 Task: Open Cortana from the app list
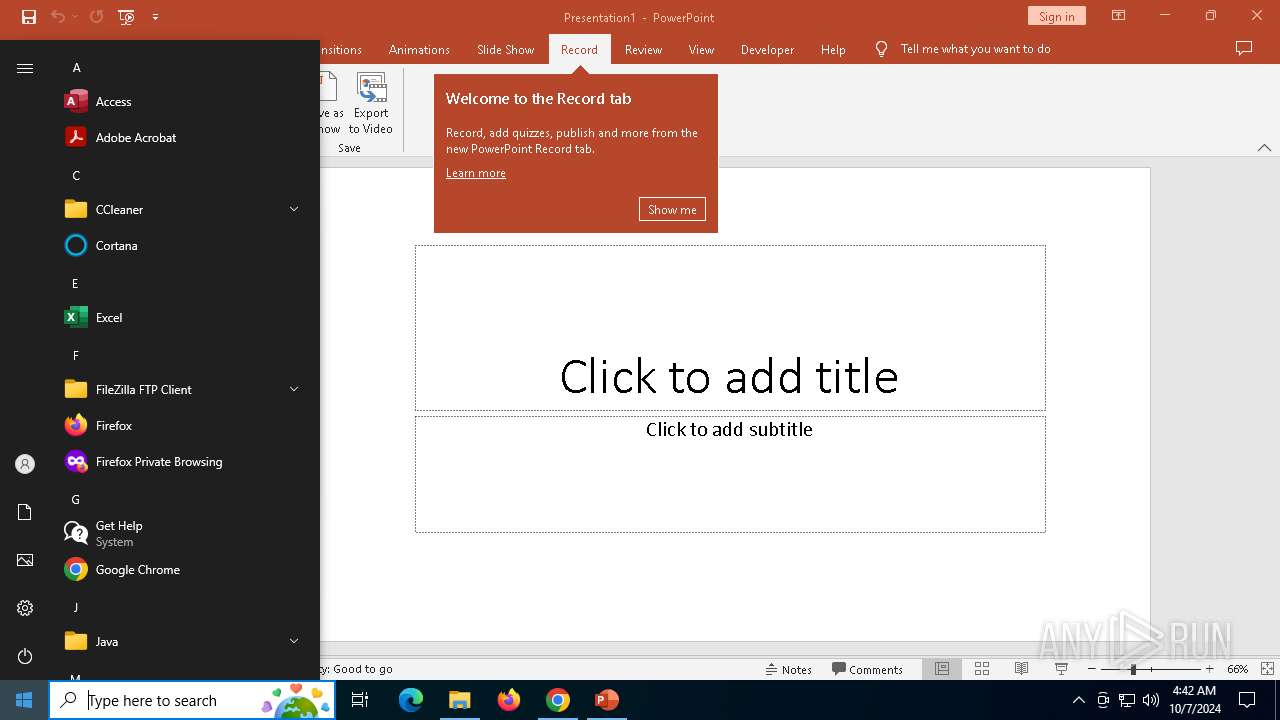click(184, 245)
